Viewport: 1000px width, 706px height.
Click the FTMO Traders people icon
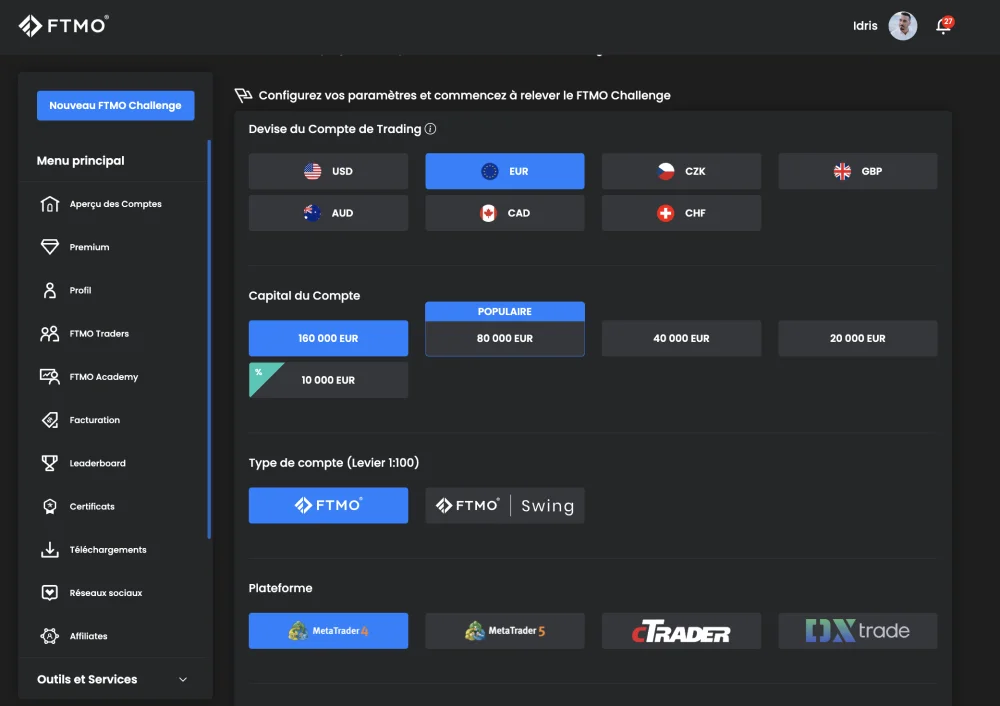[x=50, y=334]
